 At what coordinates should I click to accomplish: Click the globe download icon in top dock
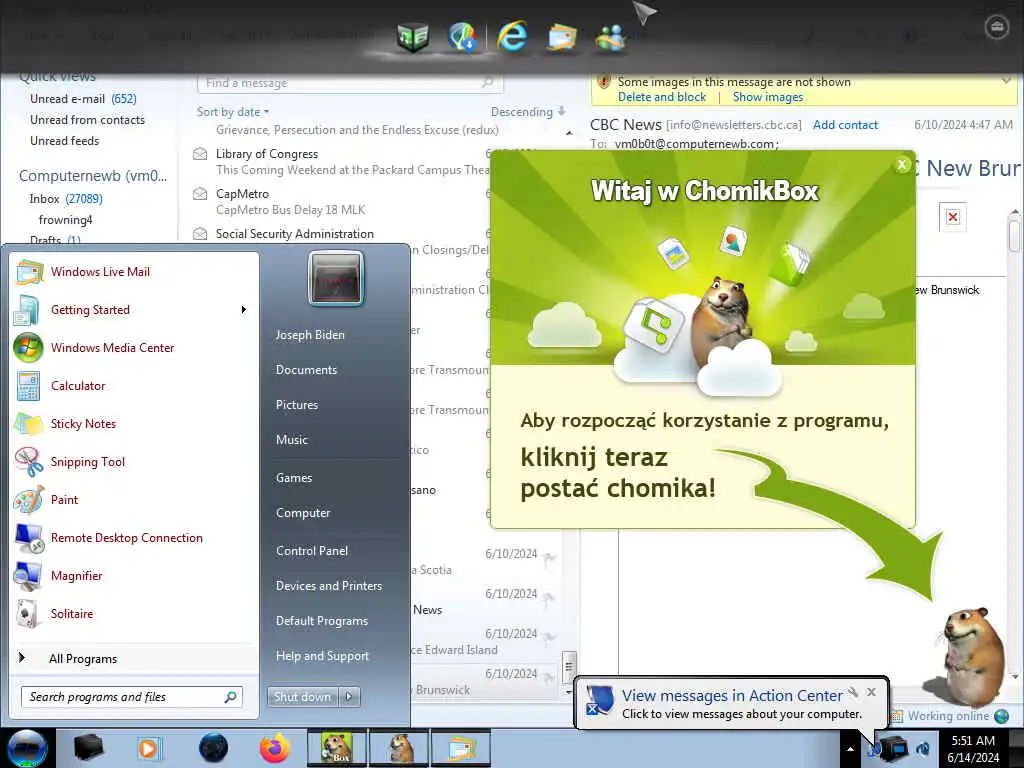(462, 36)
